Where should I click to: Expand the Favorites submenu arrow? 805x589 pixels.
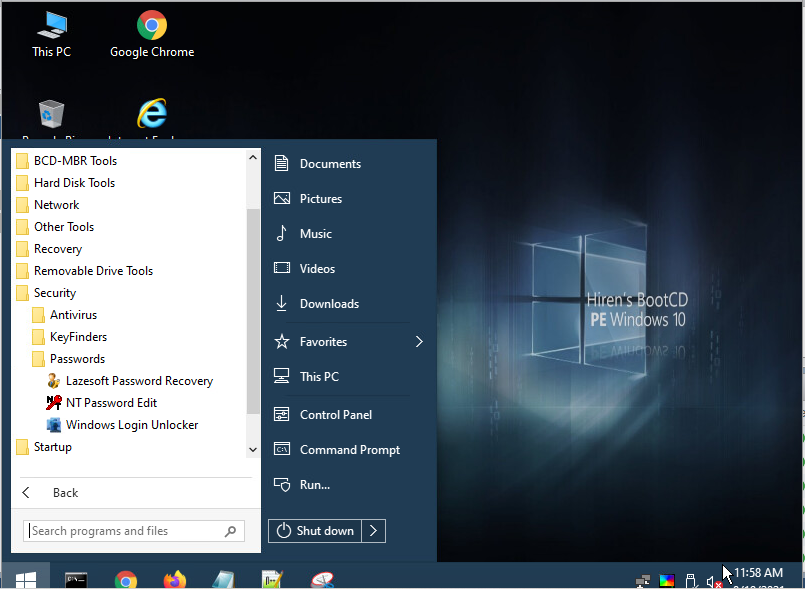[x=419, y=341]
